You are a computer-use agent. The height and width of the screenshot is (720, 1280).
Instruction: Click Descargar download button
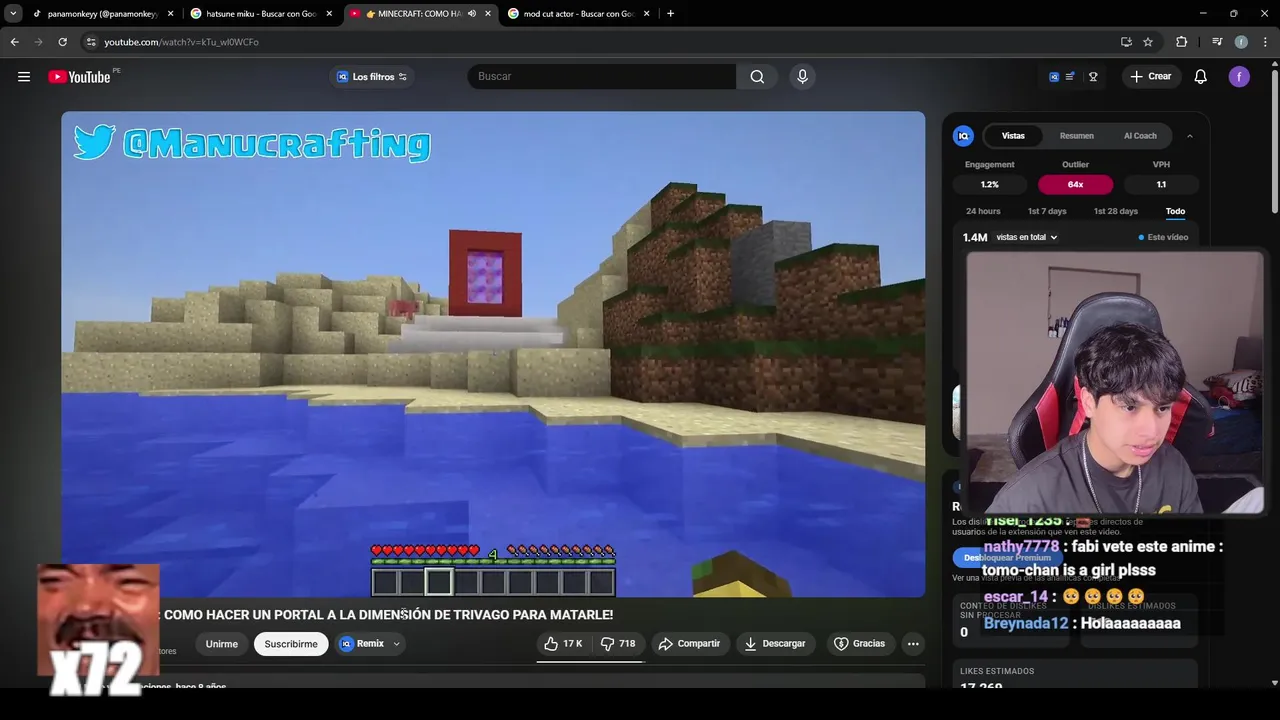pos(774,644)
